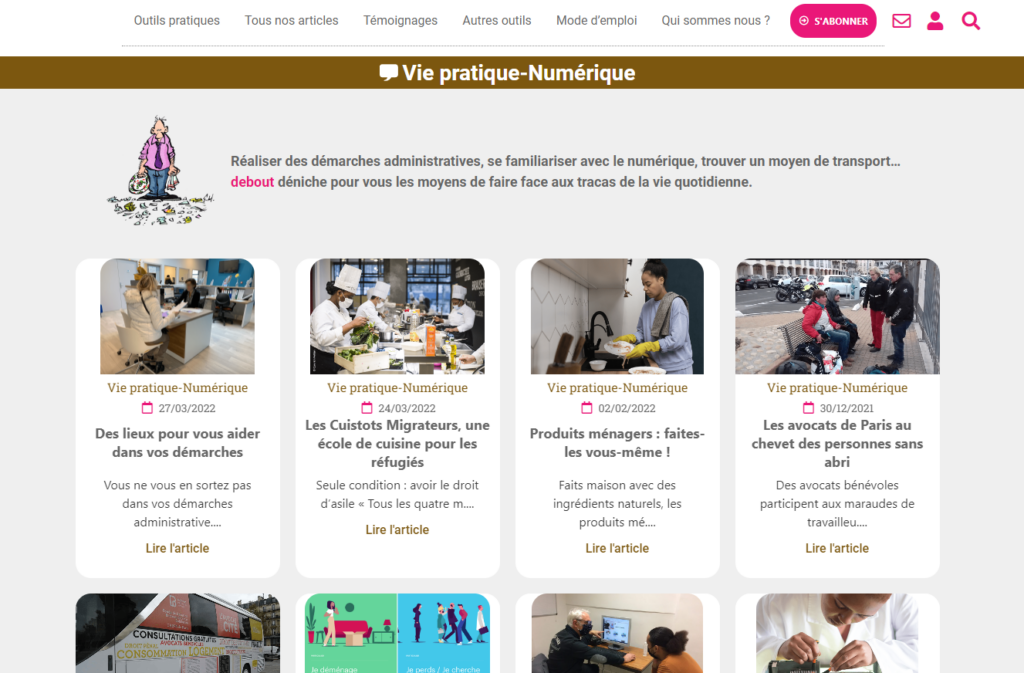Viewport: 1024px width, 673px height.
Task: Click the calendar icon next to 24/03/2022
Action: pos(367,408)
